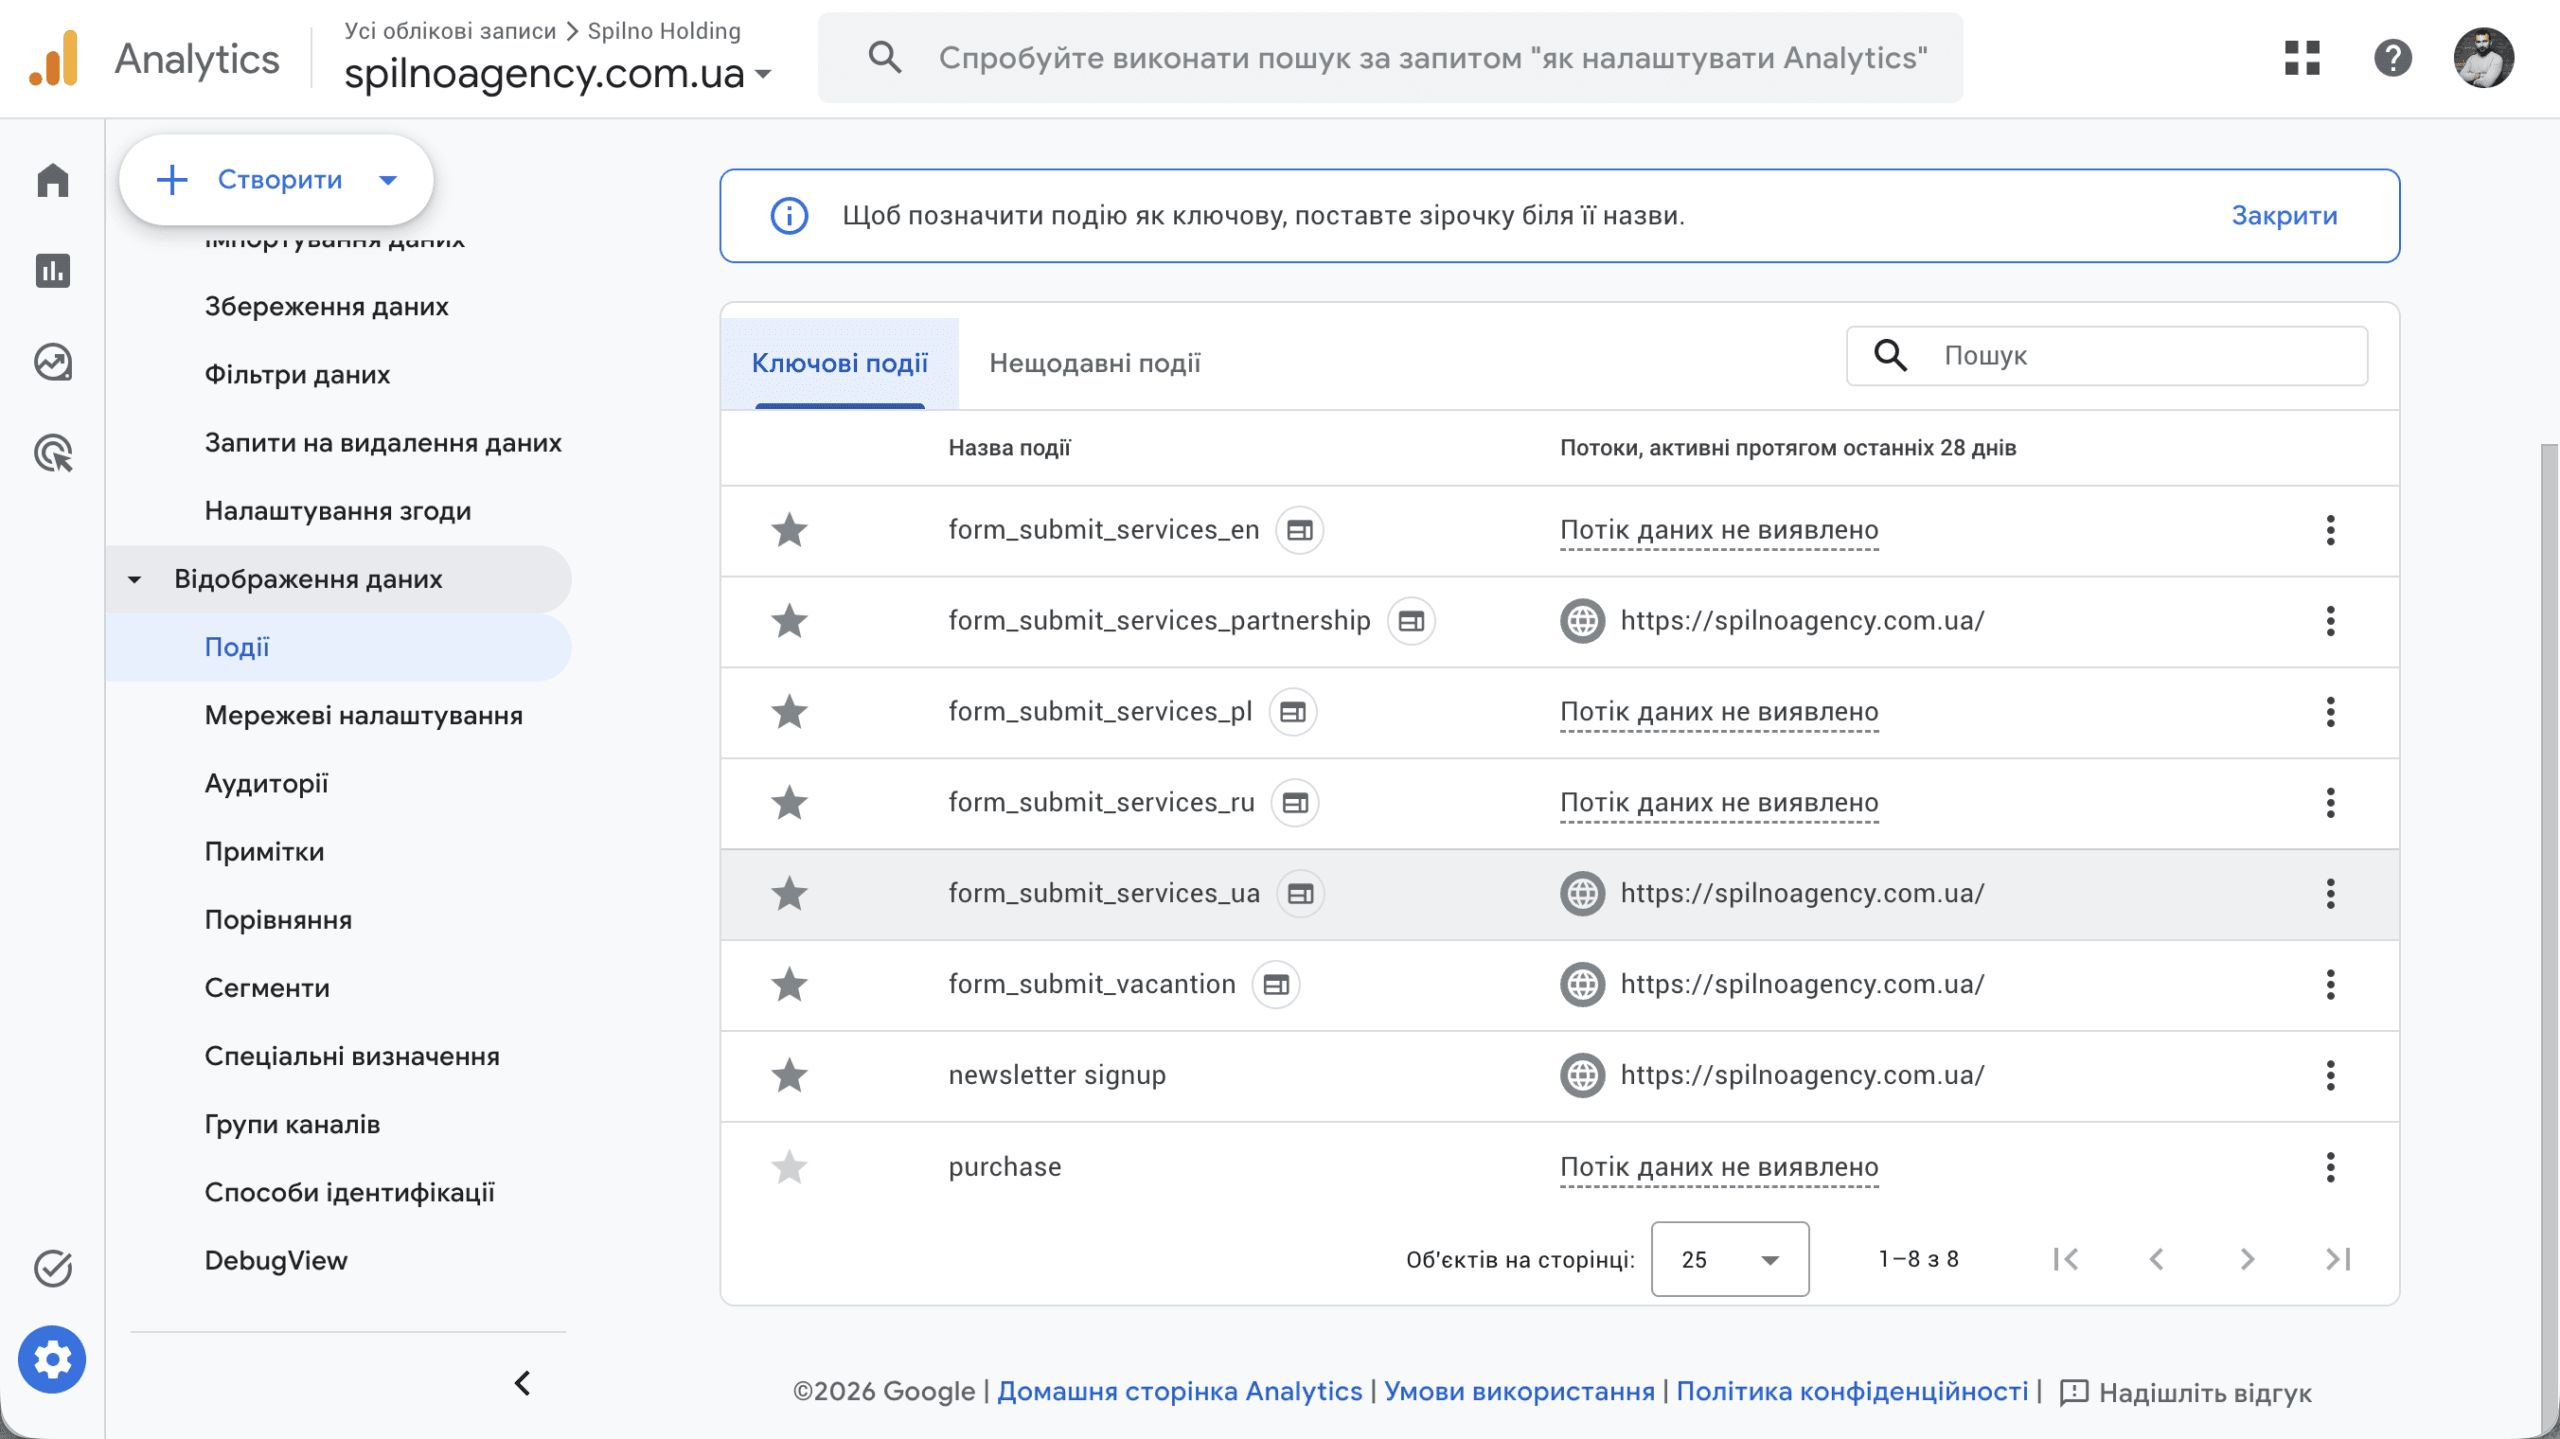Jump to the last page of events

(2338, 1259)
